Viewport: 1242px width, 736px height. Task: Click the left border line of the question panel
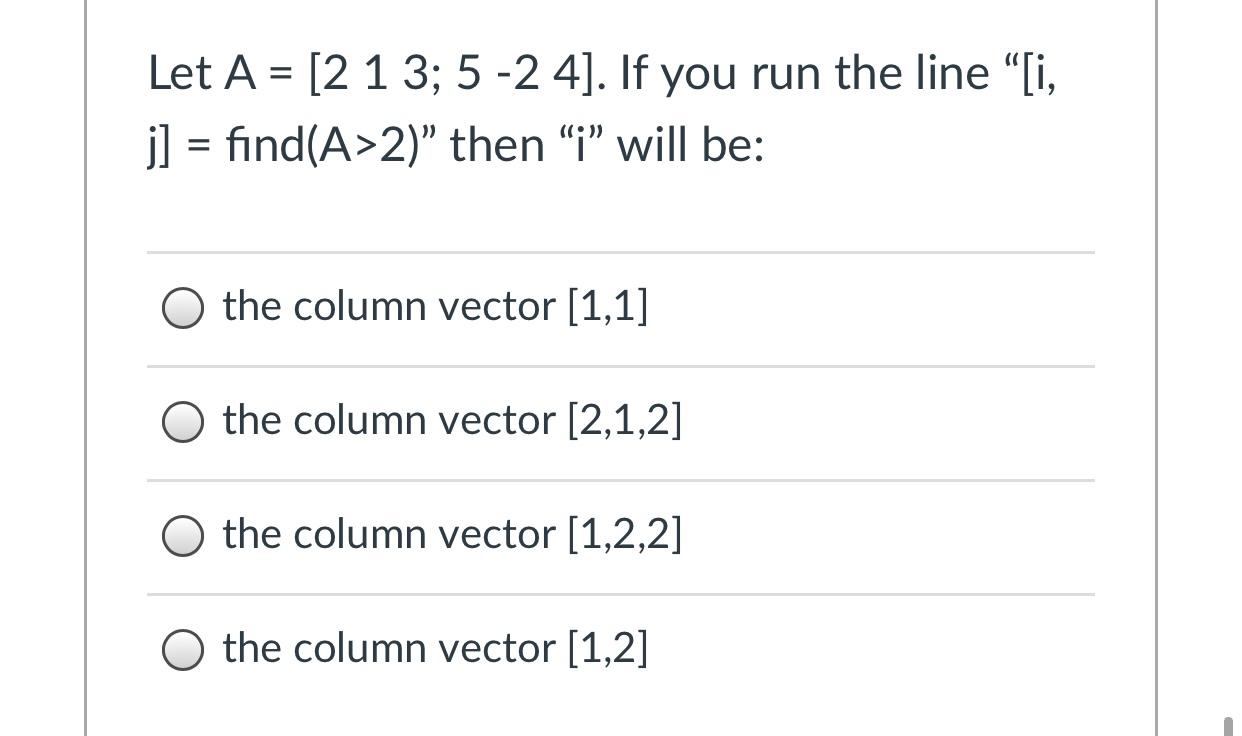[86, 368]
